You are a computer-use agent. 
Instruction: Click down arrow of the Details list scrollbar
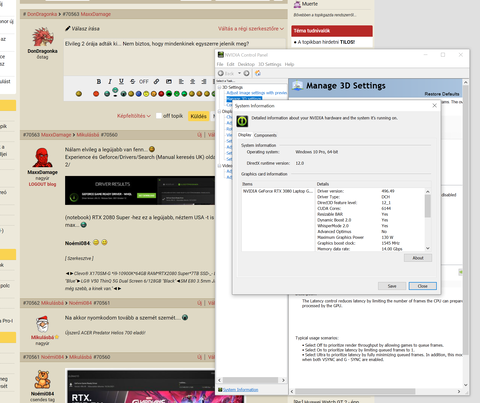coord(428,248)
